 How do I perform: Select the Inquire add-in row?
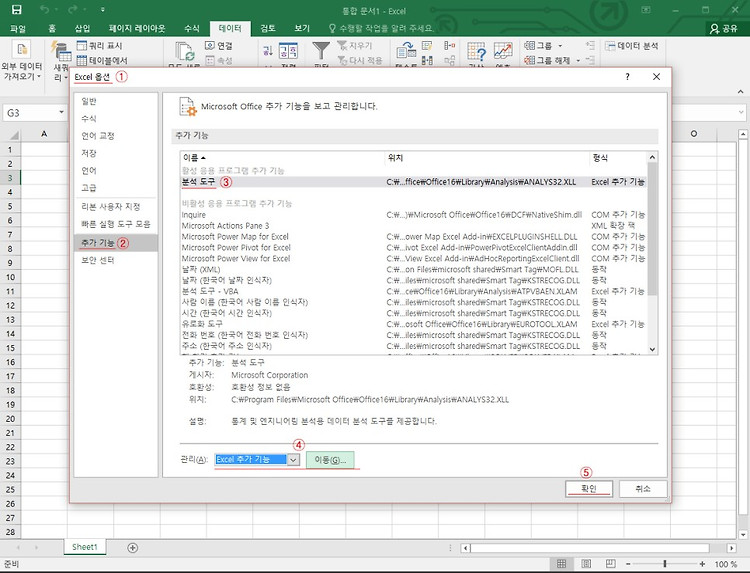coord(413,215)
